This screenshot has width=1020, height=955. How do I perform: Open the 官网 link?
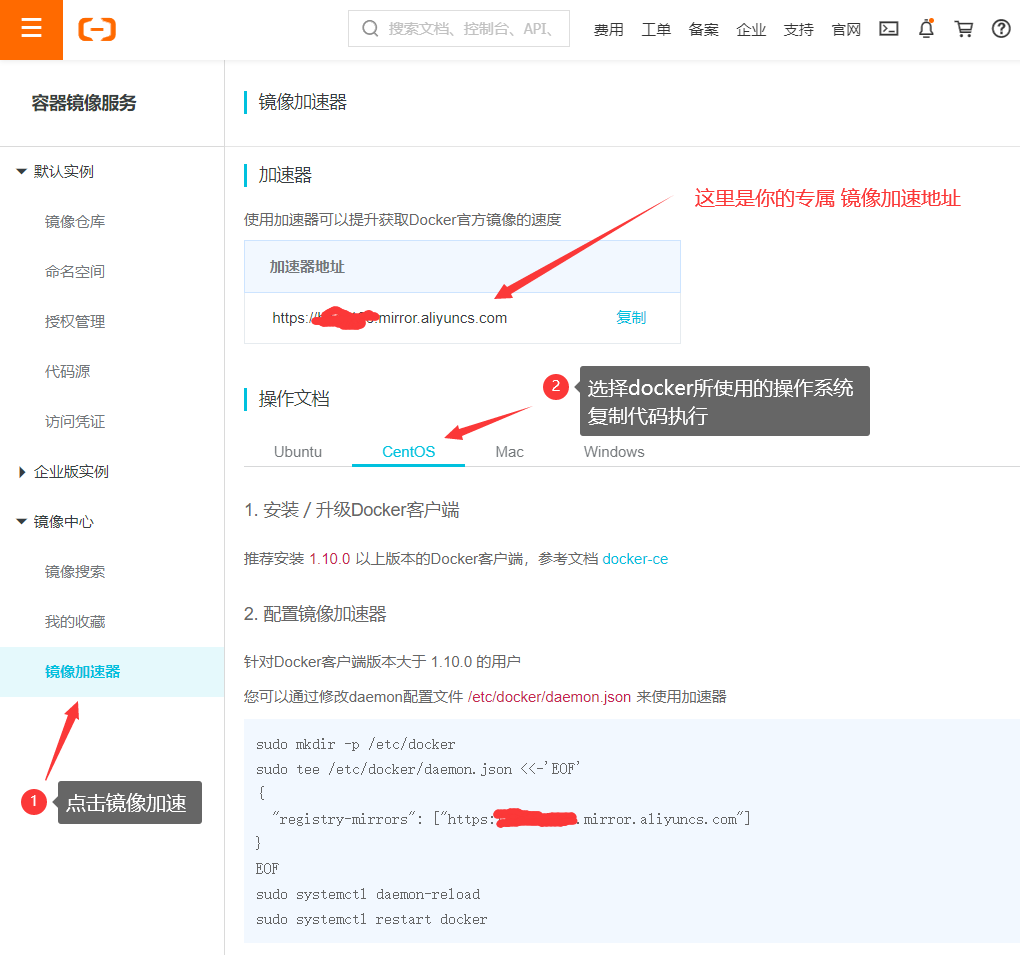(x=846, y=29)
